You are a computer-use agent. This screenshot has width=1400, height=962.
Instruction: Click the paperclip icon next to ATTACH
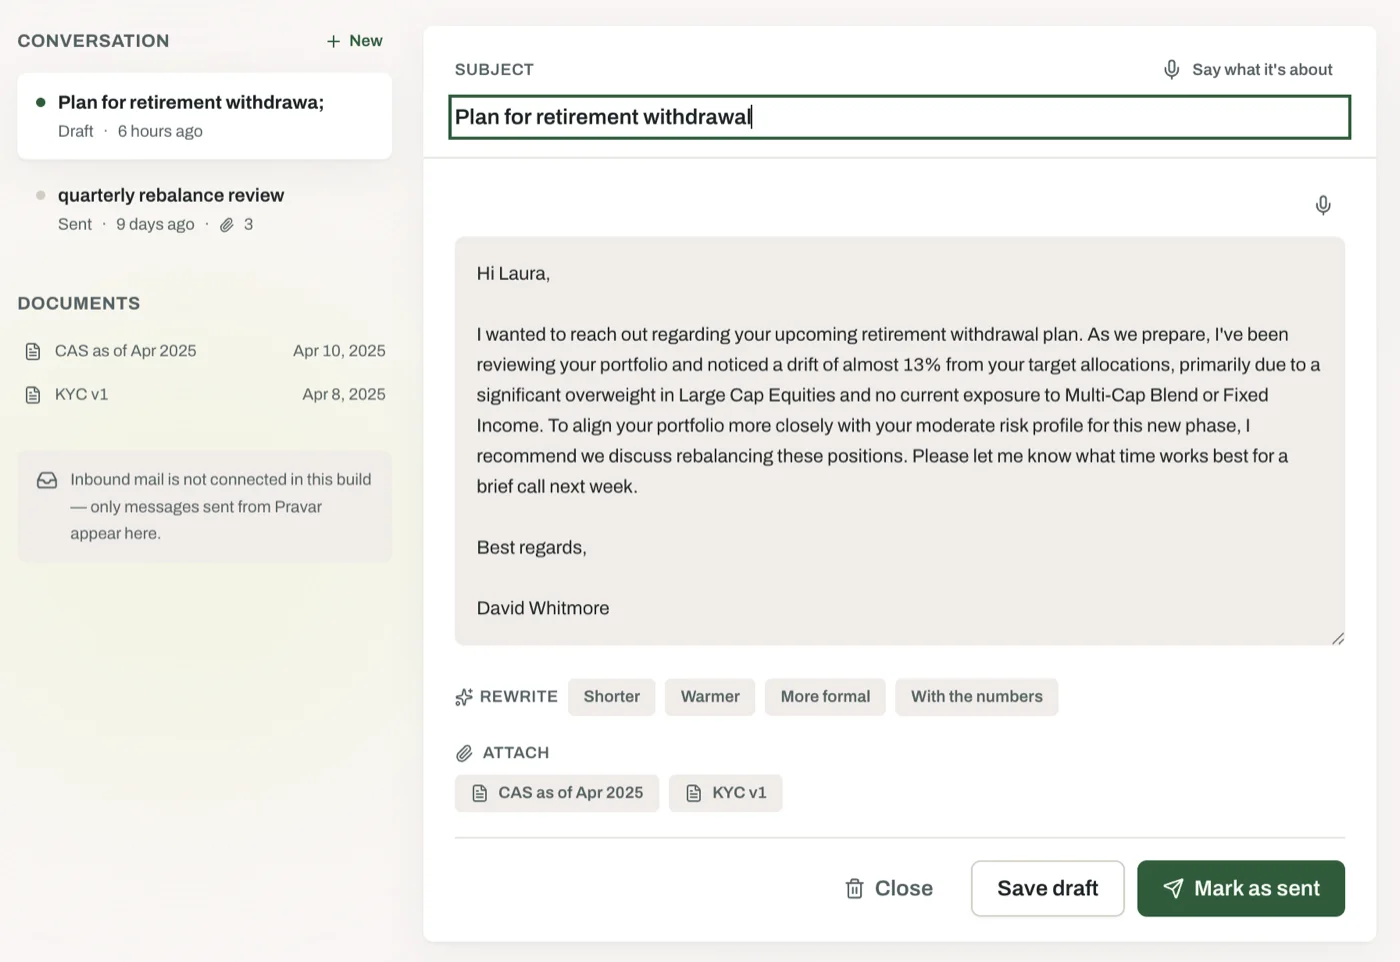[x=464, y=753]
